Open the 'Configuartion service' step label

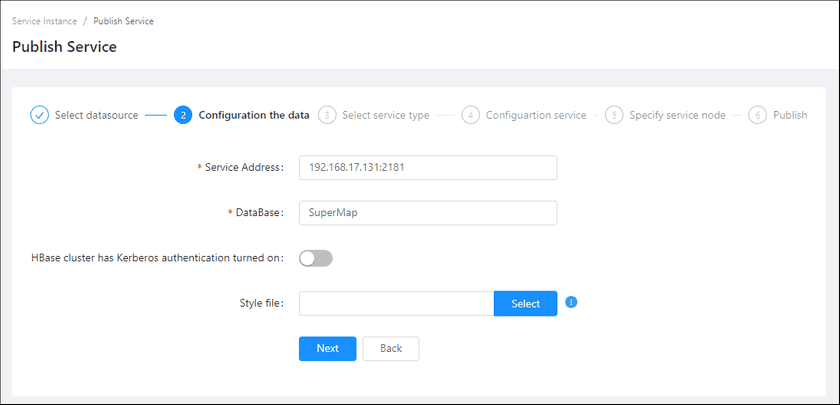point(536,115)
